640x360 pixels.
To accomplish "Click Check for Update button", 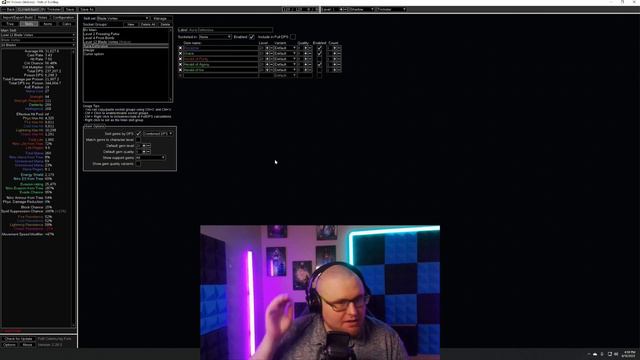I will (18, 339).
